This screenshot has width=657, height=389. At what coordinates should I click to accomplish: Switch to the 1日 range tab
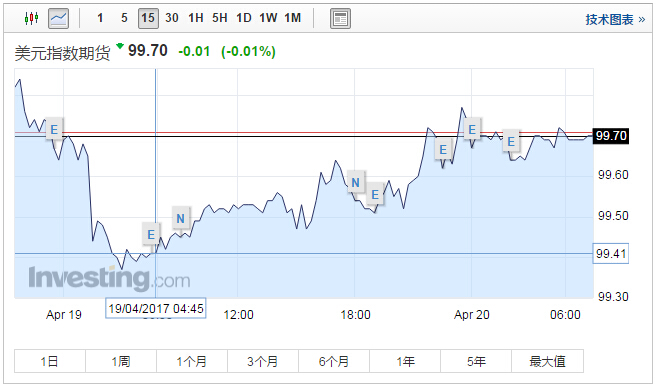click(x=50, y=361)
